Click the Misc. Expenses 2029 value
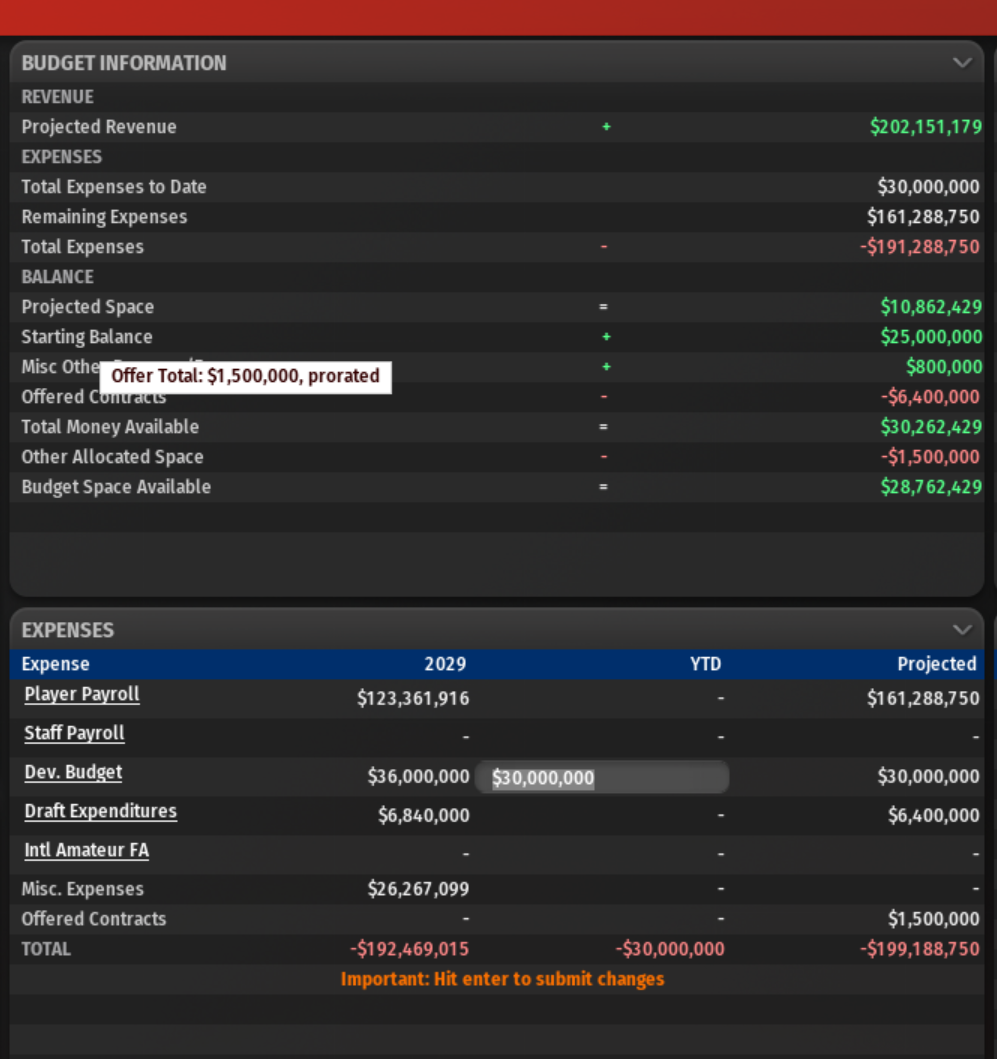The height and width of the screenshot is (1059, 997). tap(413, 889)
